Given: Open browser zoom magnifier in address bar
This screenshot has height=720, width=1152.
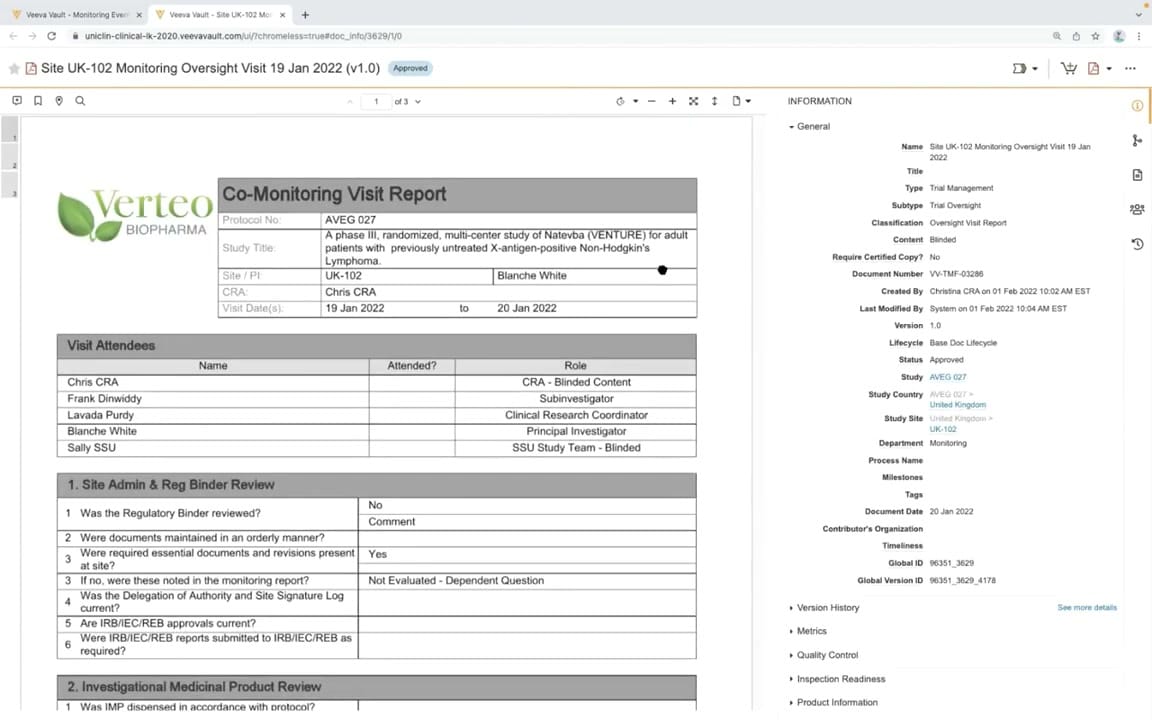Looking at the screenshot, I should point(1056,36).
